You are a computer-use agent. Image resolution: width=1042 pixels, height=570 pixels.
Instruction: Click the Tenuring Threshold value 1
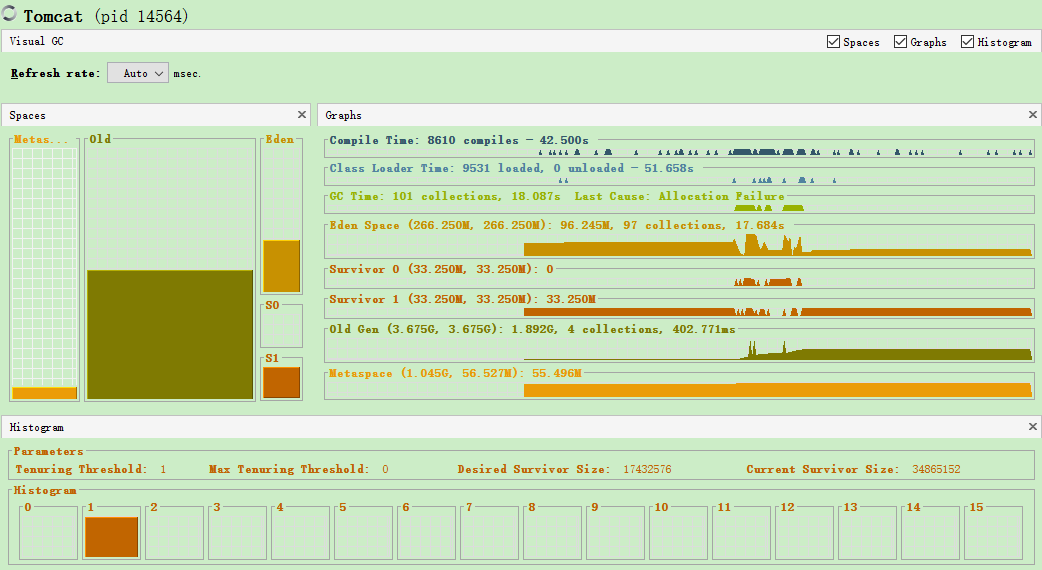(163, 469)
